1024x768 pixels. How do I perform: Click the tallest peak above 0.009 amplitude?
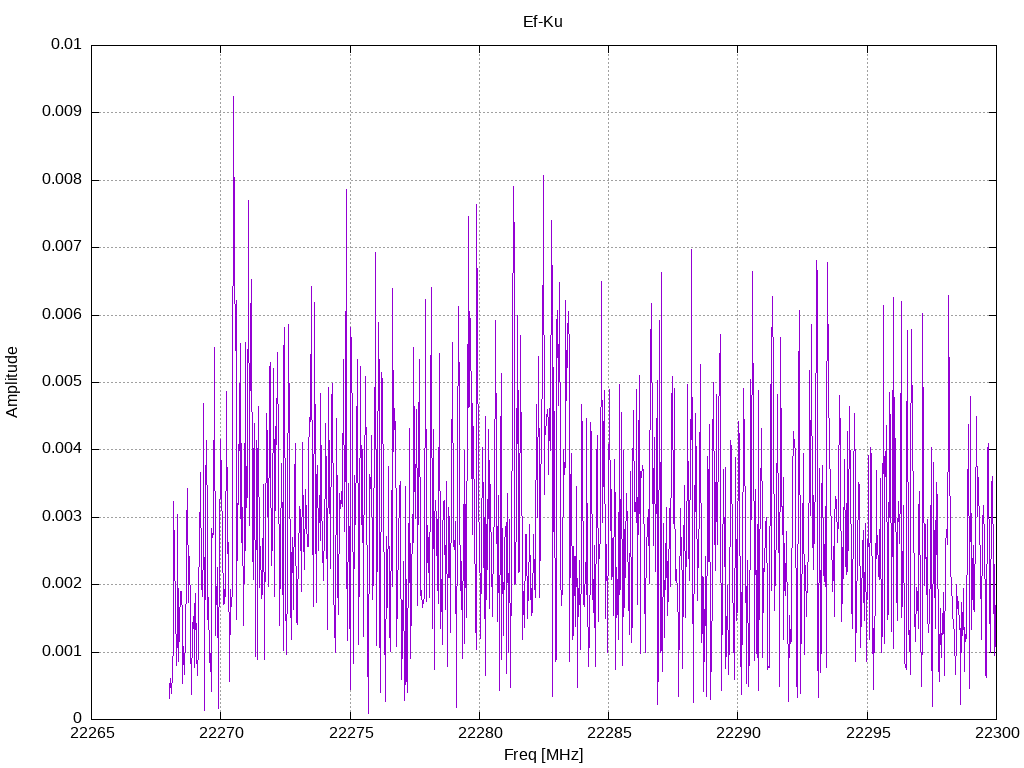pyautogui.click(x=234, y=98)
